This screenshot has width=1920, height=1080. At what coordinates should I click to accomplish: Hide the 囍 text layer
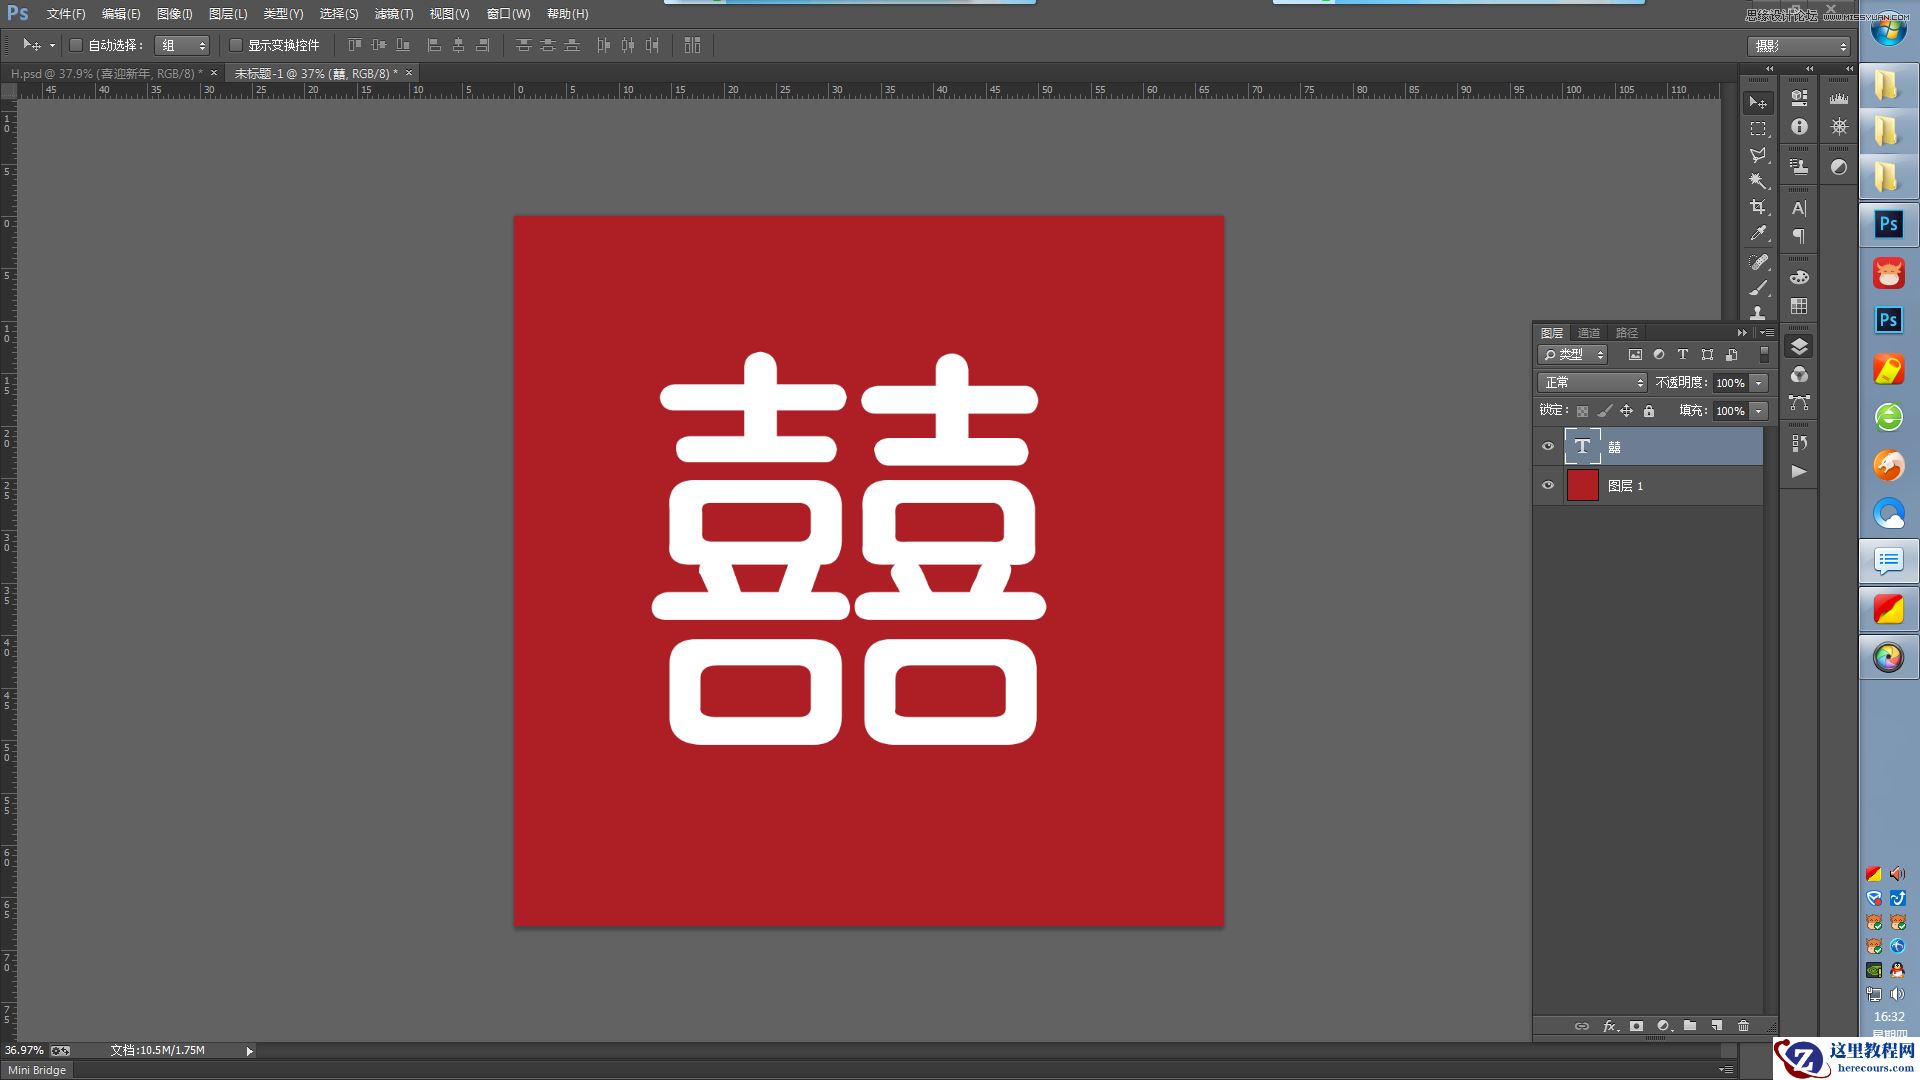point(1548,446)
